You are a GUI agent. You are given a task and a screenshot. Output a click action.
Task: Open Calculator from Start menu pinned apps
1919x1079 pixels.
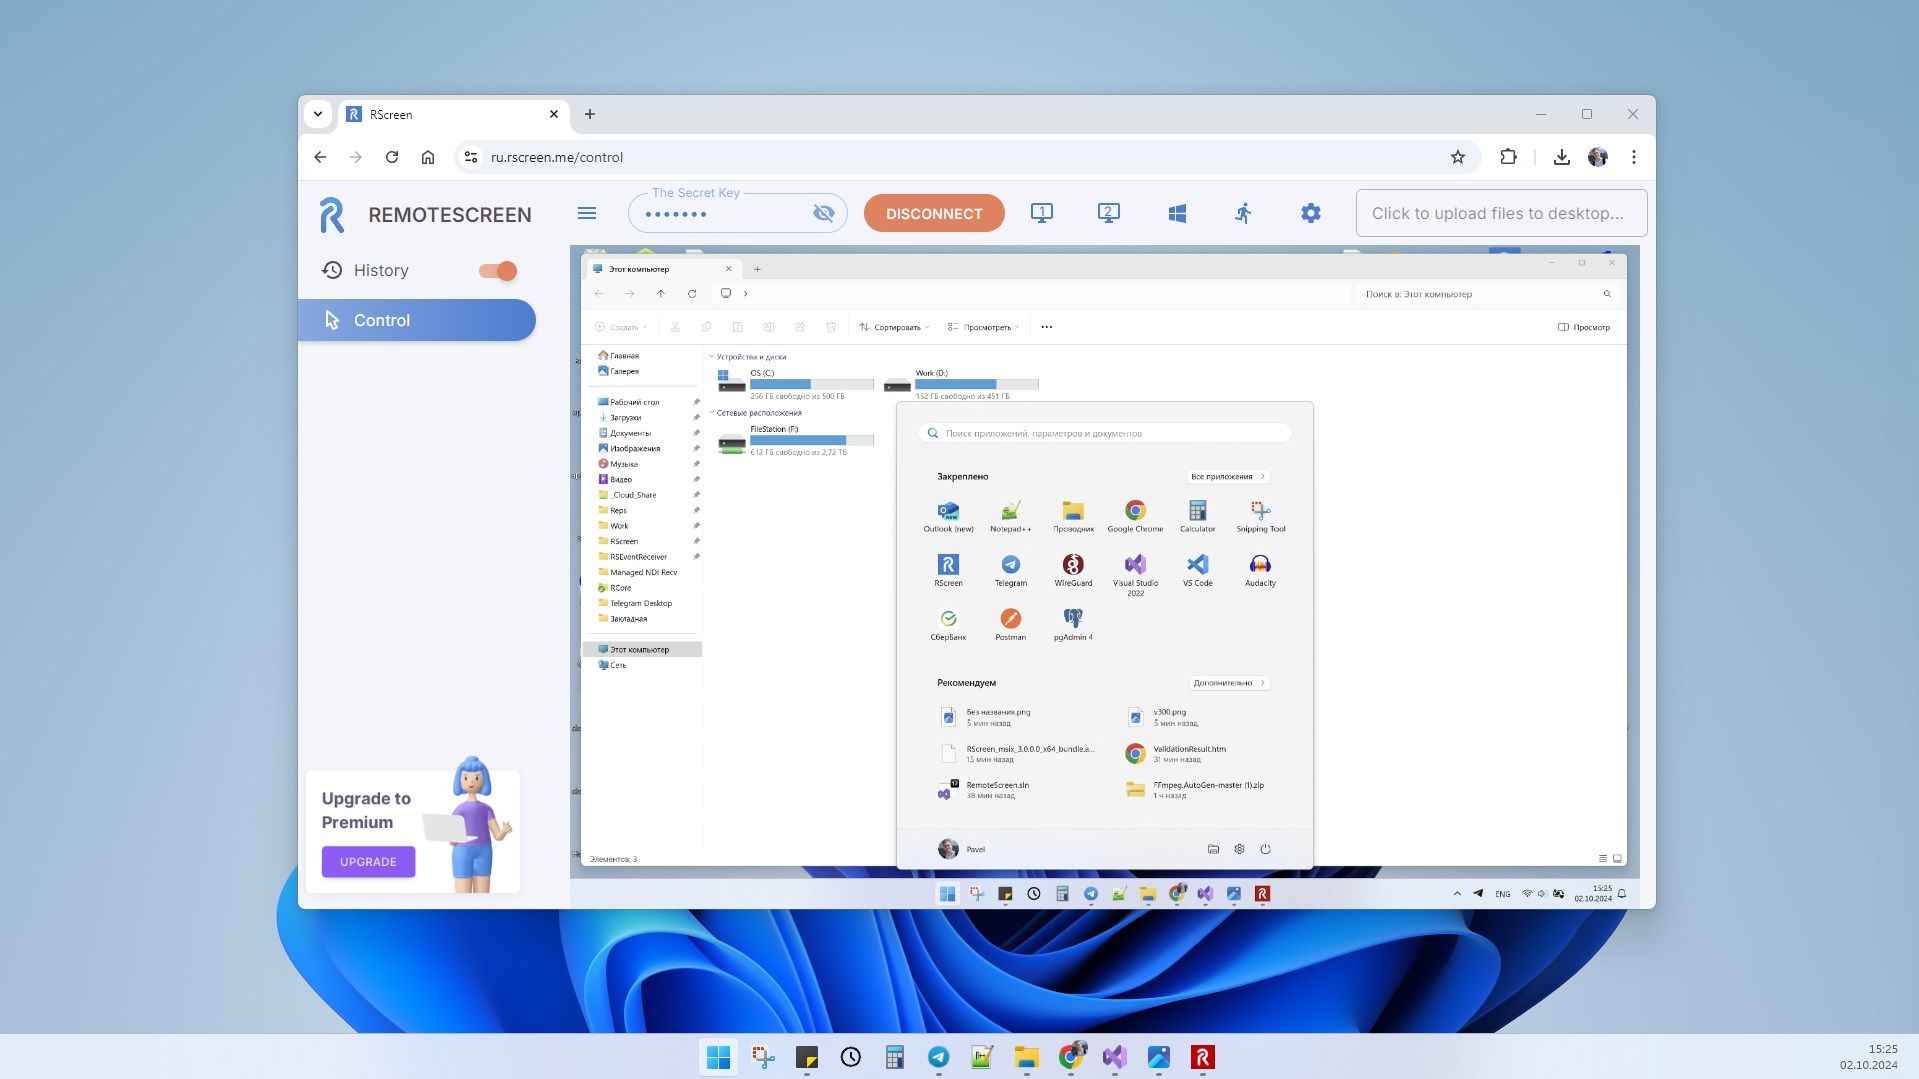click(x=1197, y=517)
